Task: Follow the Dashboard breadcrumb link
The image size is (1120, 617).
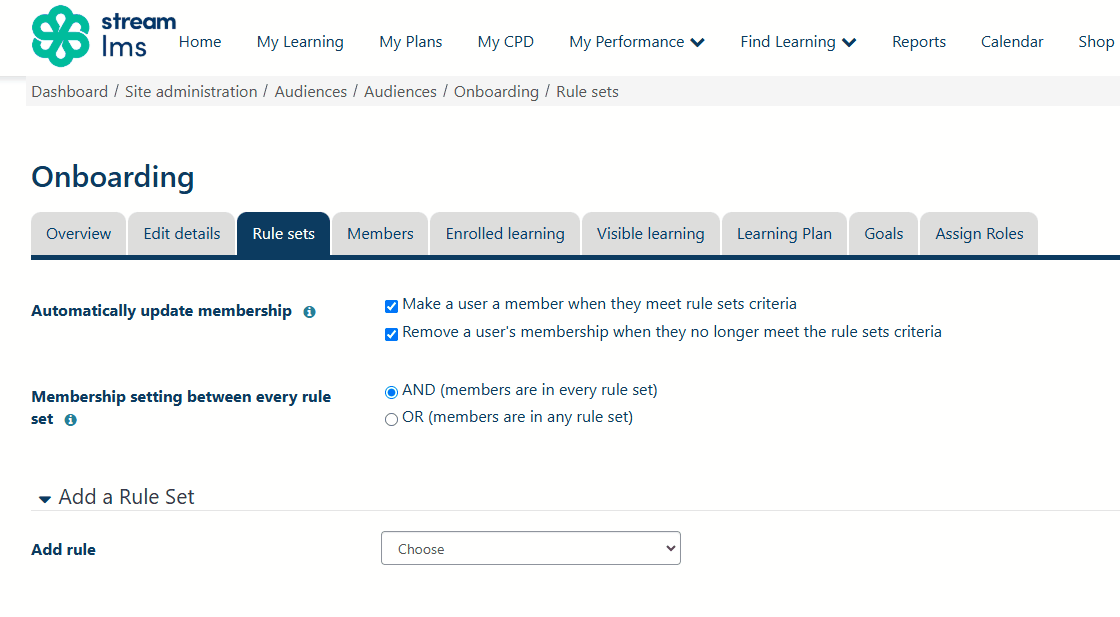Action: [x=69, y=91]
